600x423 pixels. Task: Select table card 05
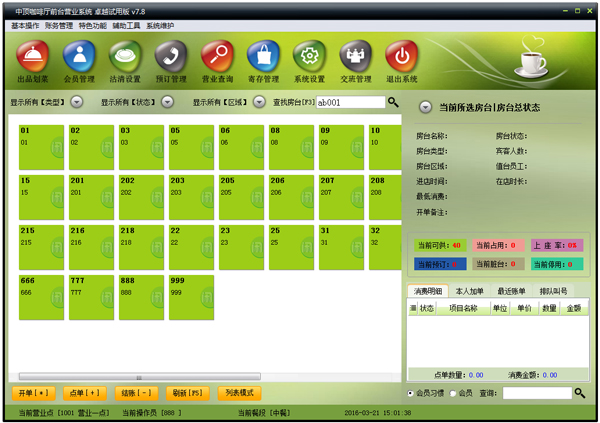(191, 147)
